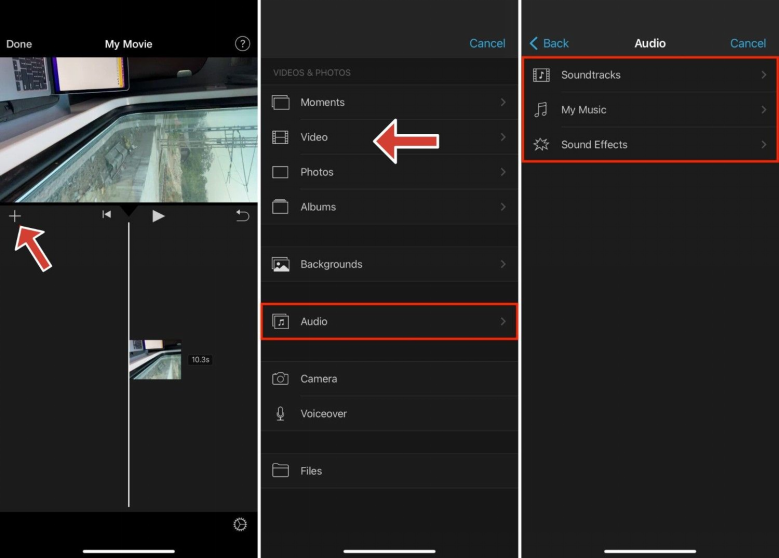Play the movie preview
779x558 pixels.
coord(158,216)
